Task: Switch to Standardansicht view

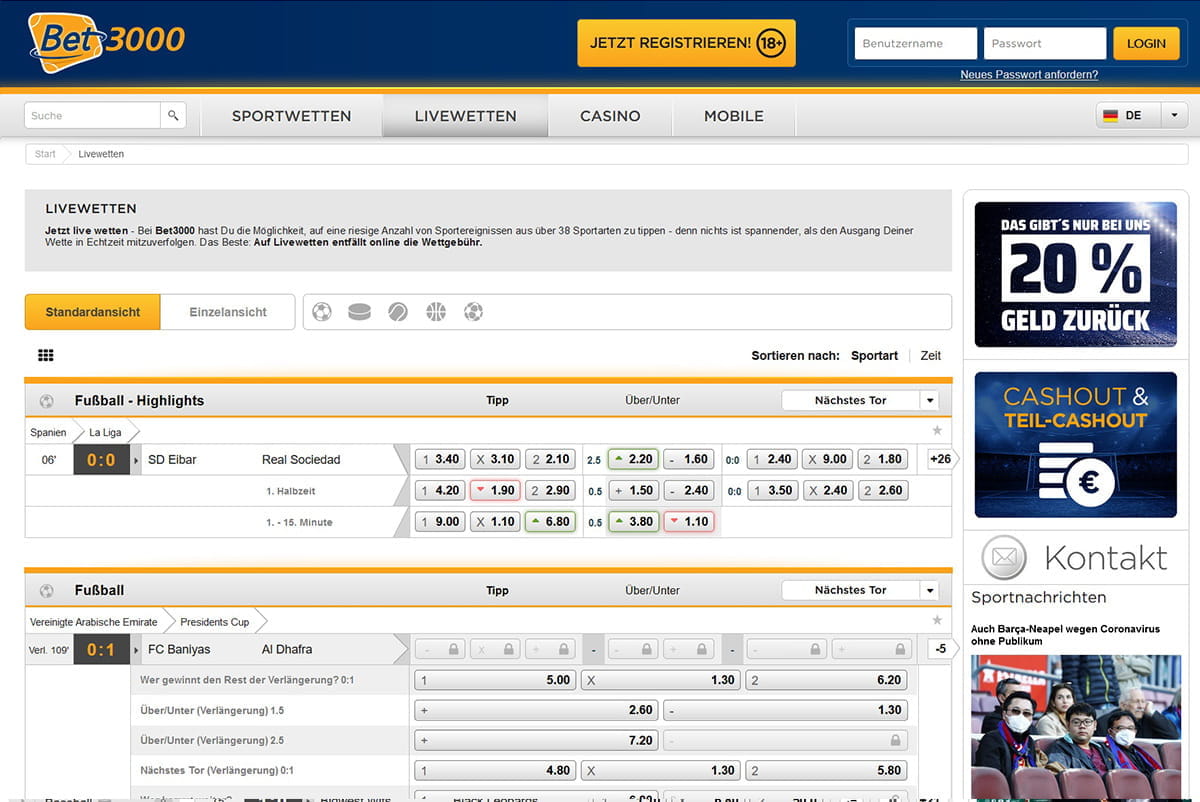Action: click(93, 312)
